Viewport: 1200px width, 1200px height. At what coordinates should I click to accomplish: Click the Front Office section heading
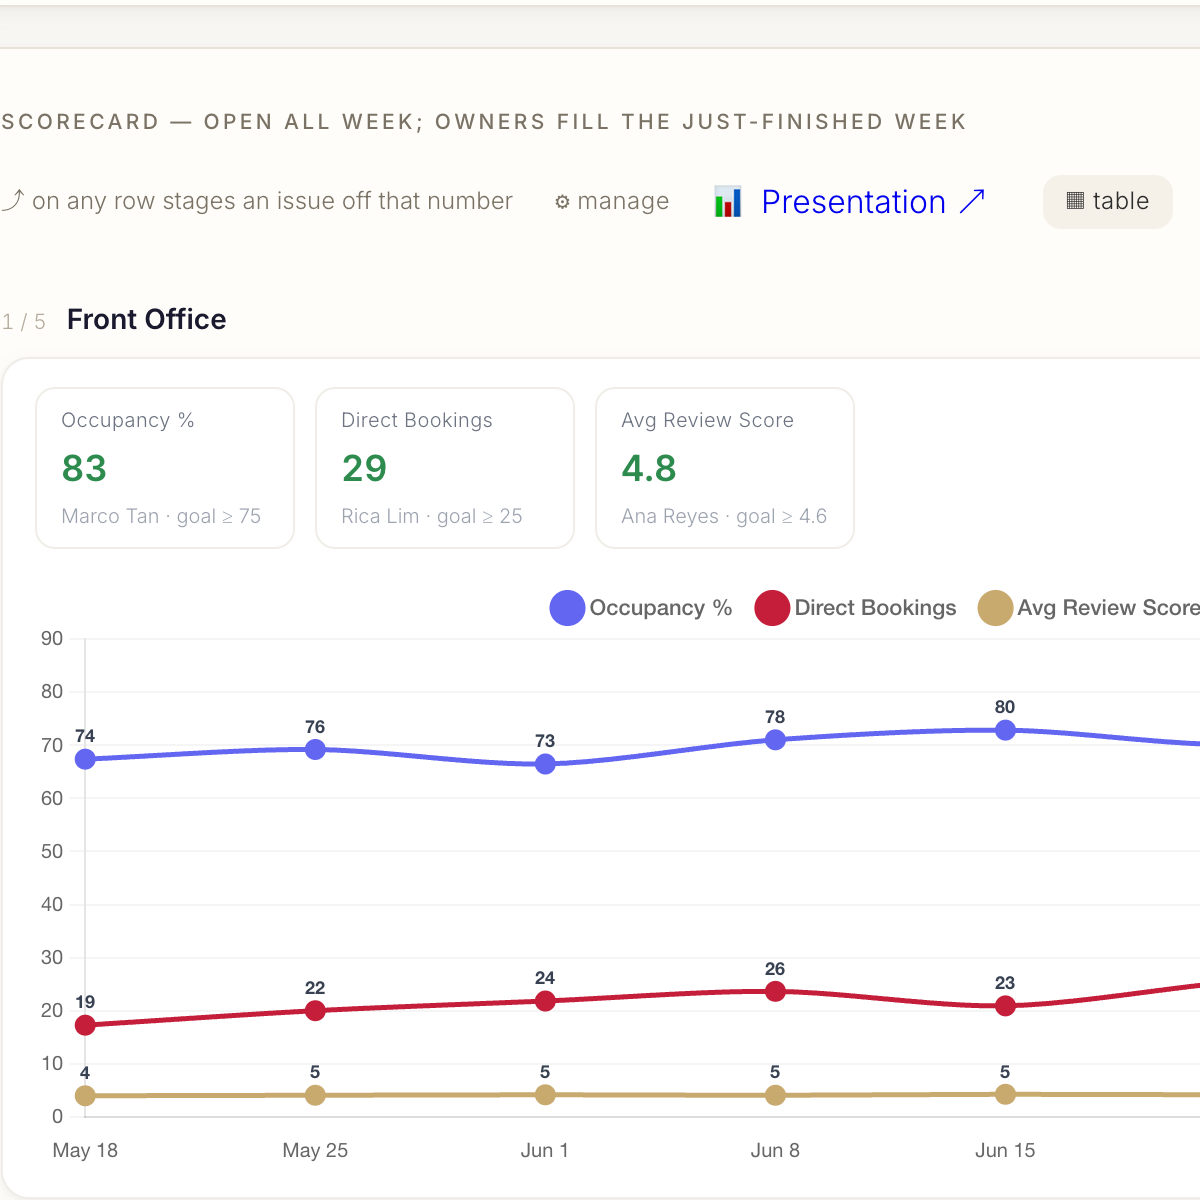tap(147, 319)
